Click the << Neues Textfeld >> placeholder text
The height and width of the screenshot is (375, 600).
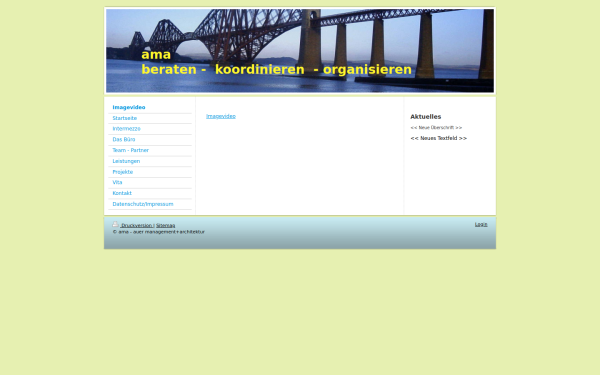[439, 138]
